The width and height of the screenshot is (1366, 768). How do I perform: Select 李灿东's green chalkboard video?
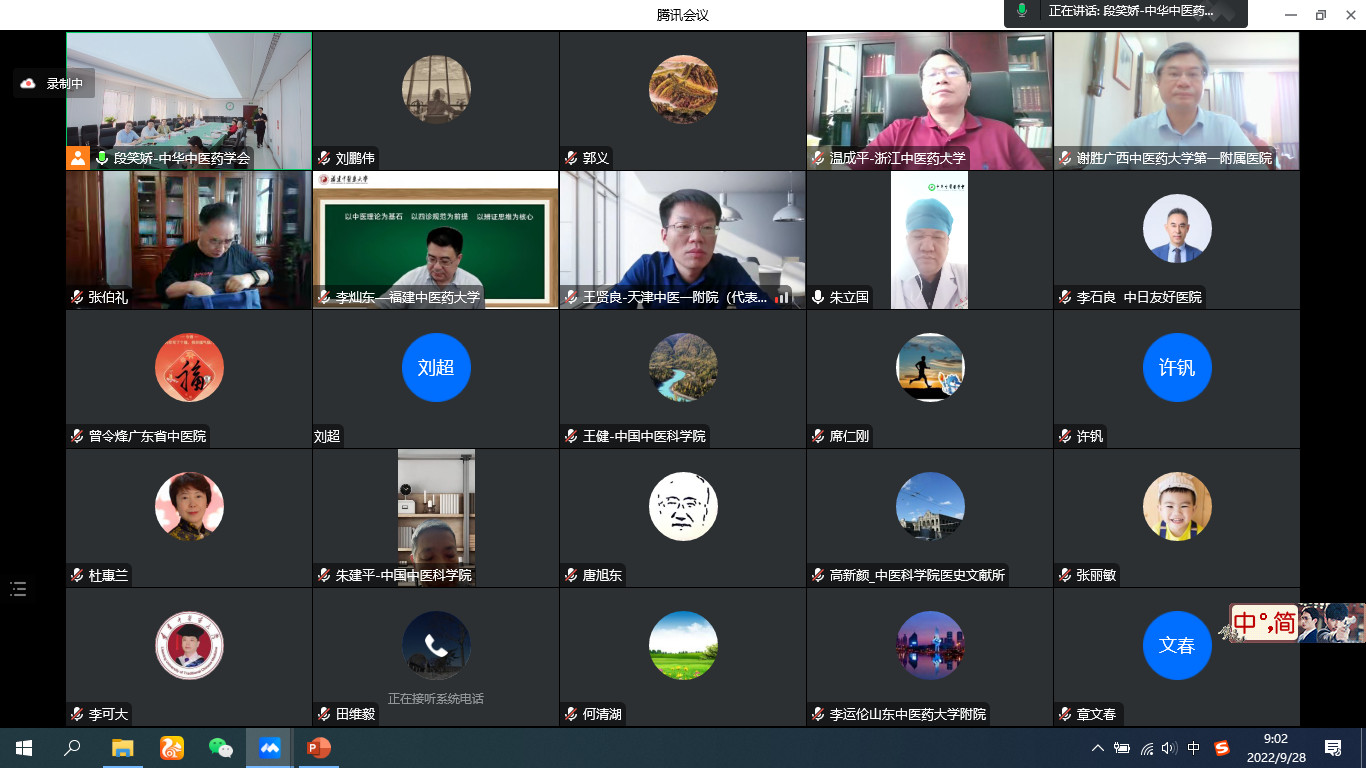[x=436, y=240]
